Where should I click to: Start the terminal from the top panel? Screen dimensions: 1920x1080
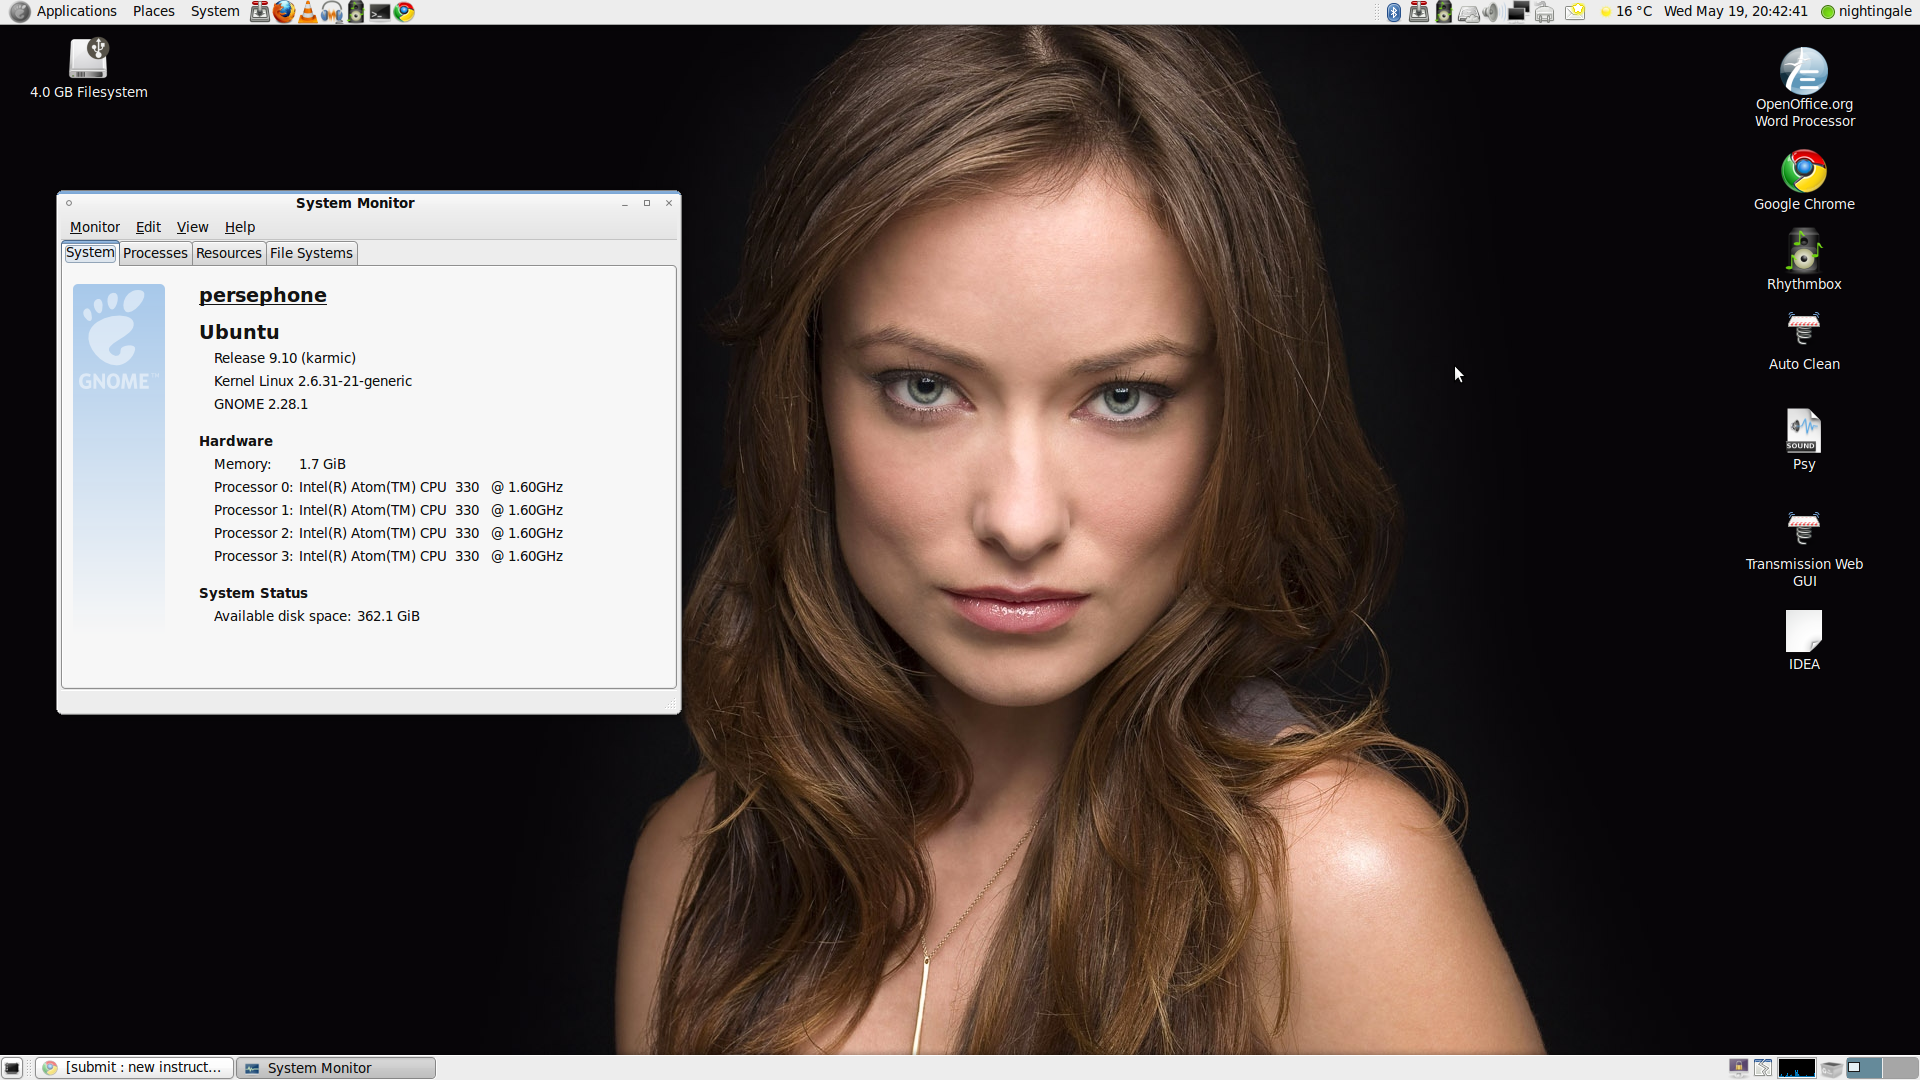(x=380, y=11)
